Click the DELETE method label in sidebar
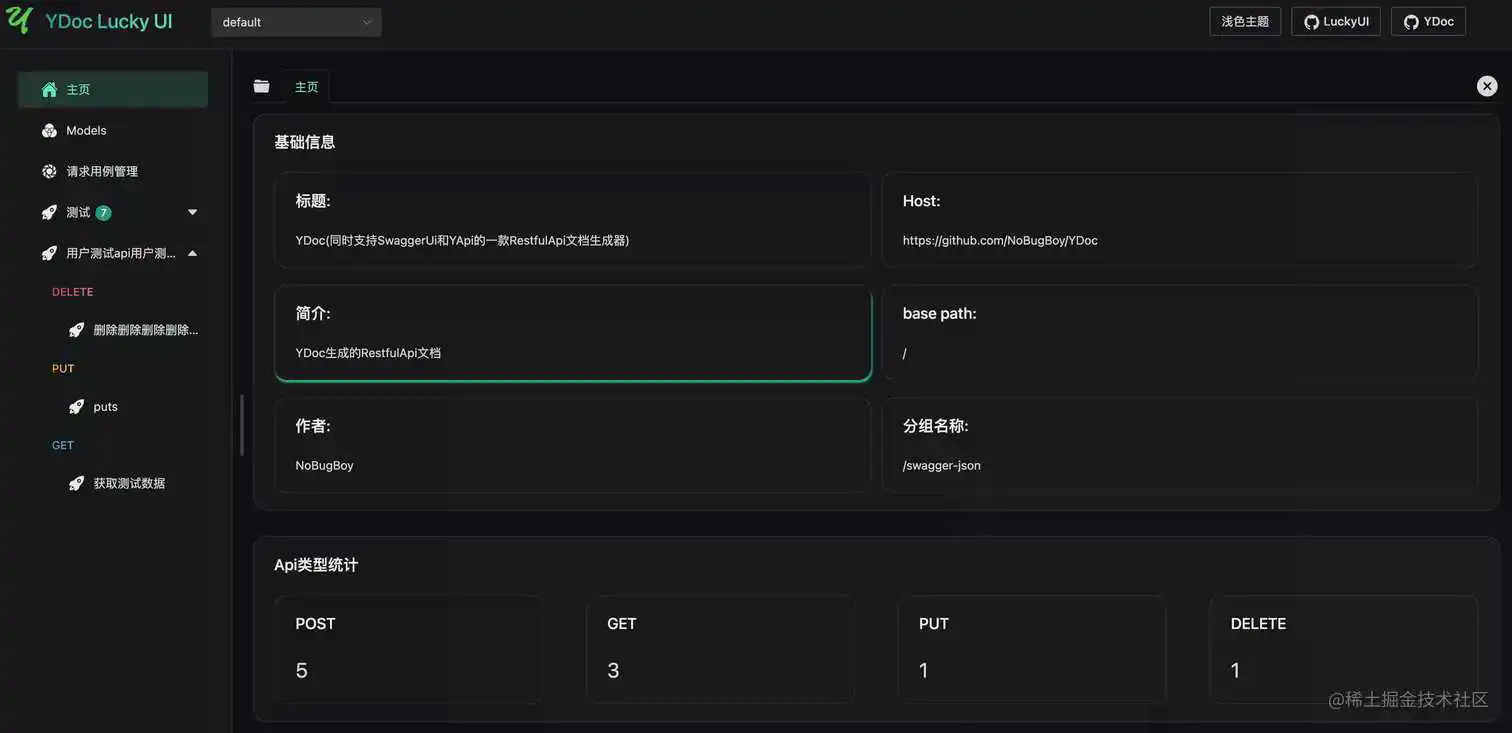The height and width of the screenshot is (733, 1512). 72,292
